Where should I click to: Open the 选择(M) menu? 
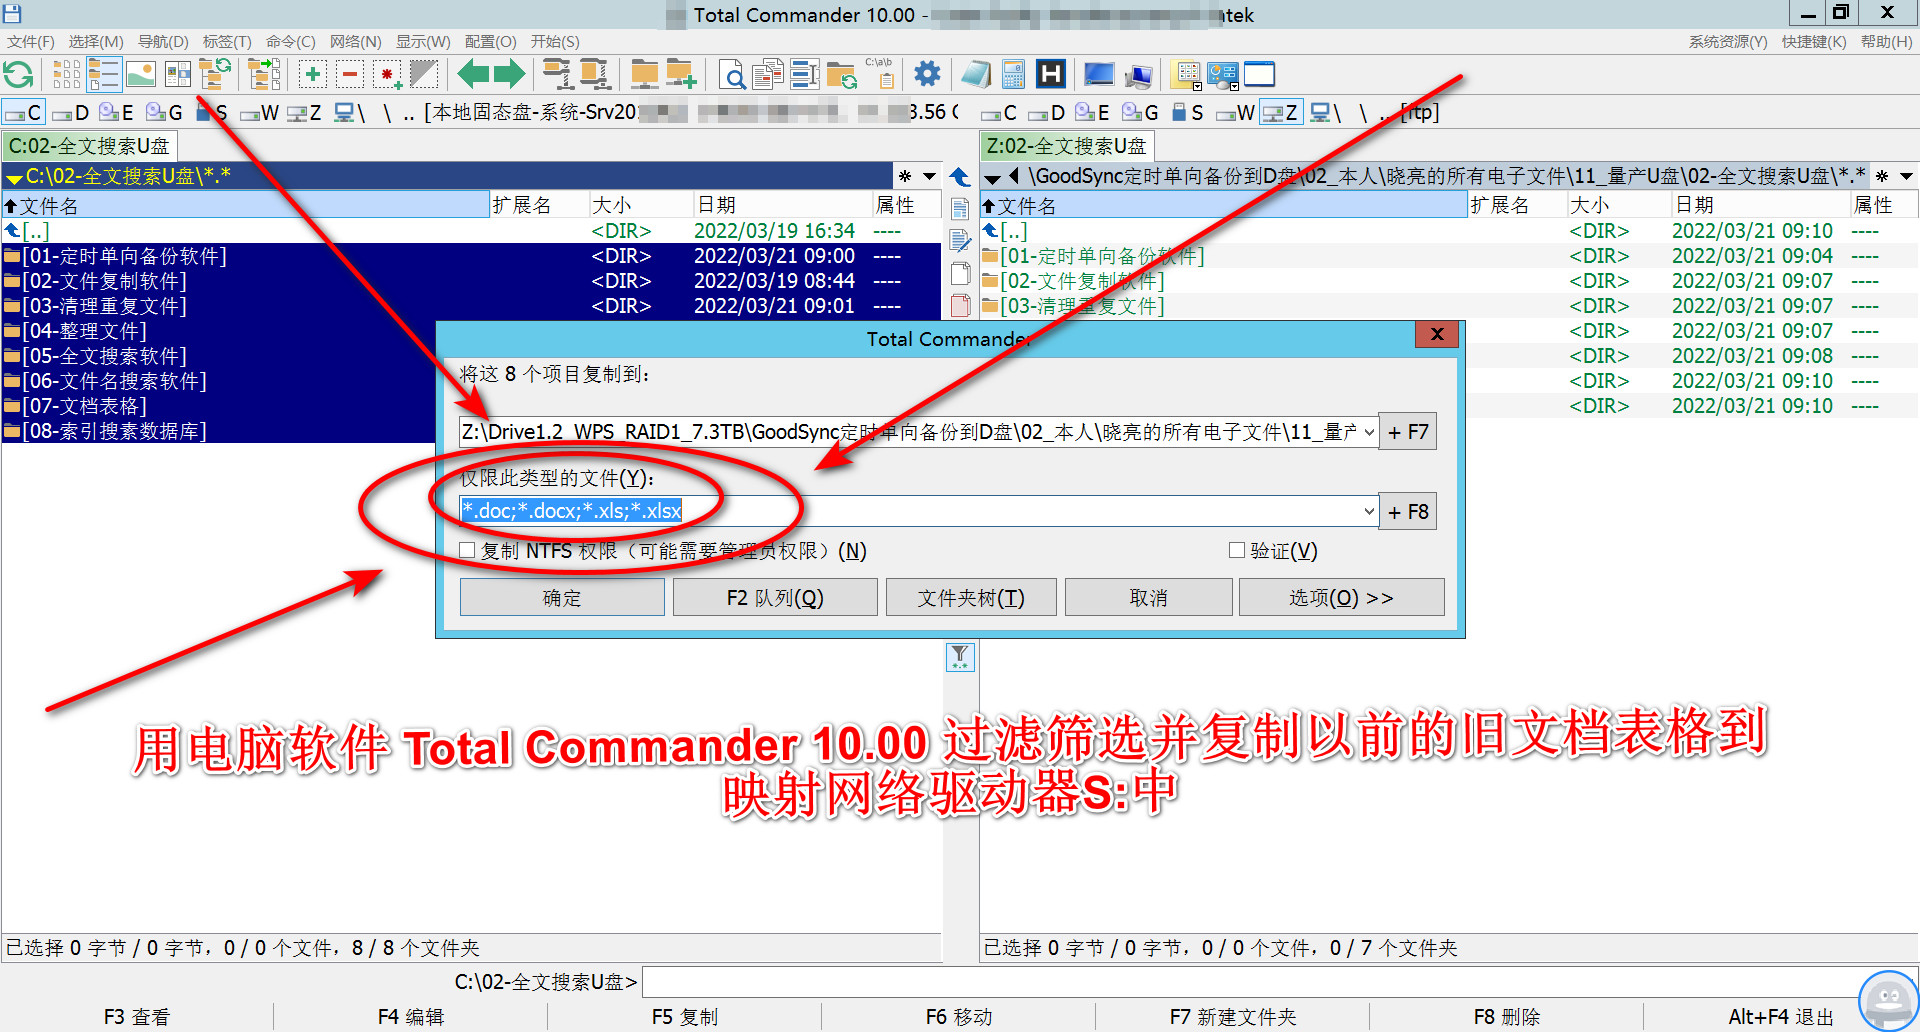[x=96, y=42]
